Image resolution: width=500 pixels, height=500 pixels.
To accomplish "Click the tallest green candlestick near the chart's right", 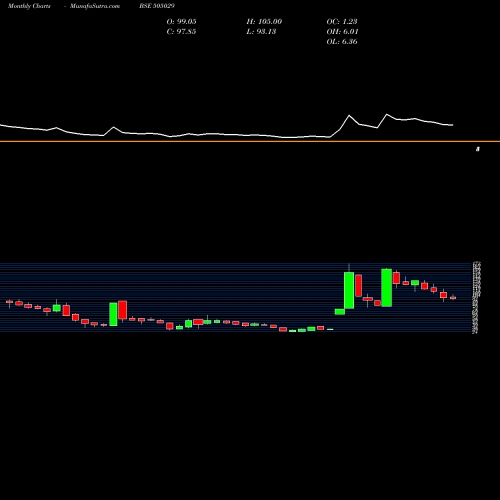I will coord(387,287).
